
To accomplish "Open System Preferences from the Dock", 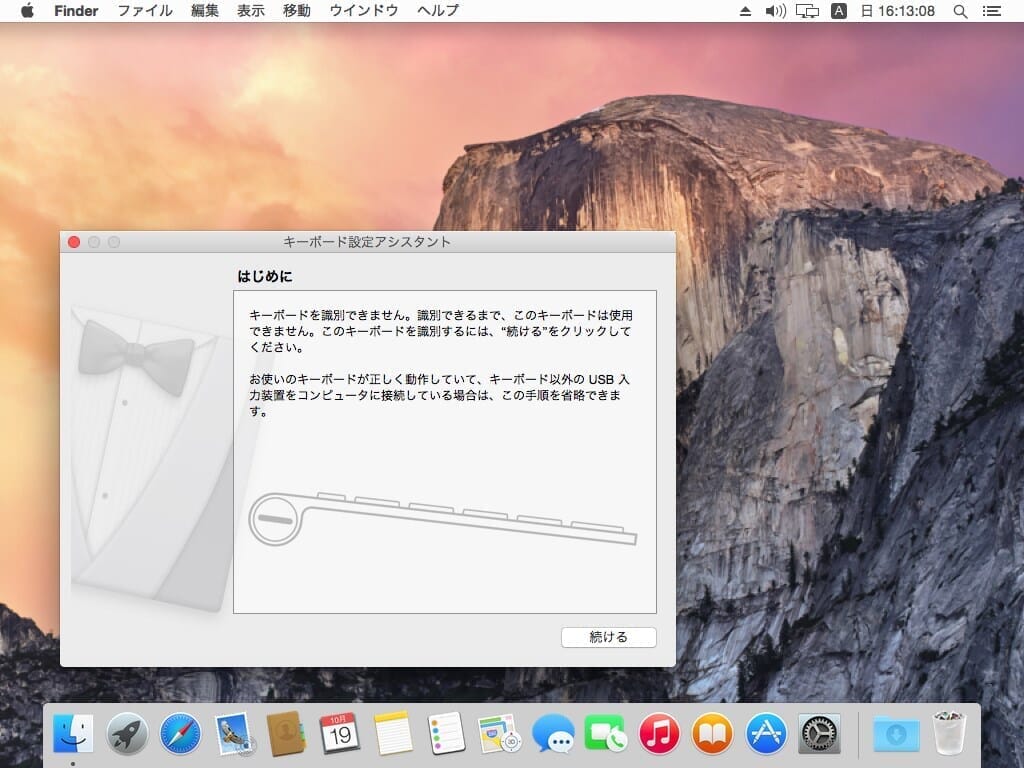I will click(819, 735).
